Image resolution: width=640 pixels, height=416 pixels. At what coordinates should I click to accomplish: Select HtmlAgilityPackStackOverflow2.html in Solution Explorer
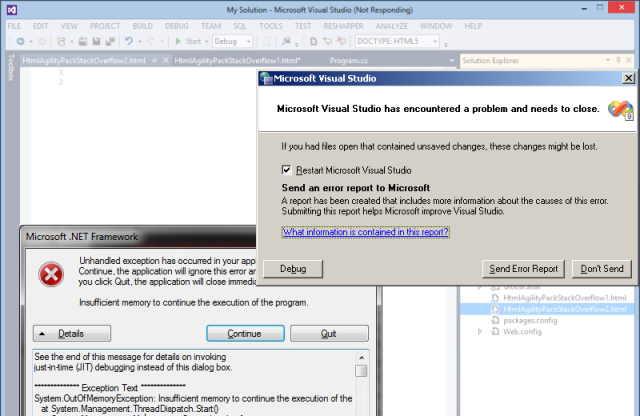point(564,309)
